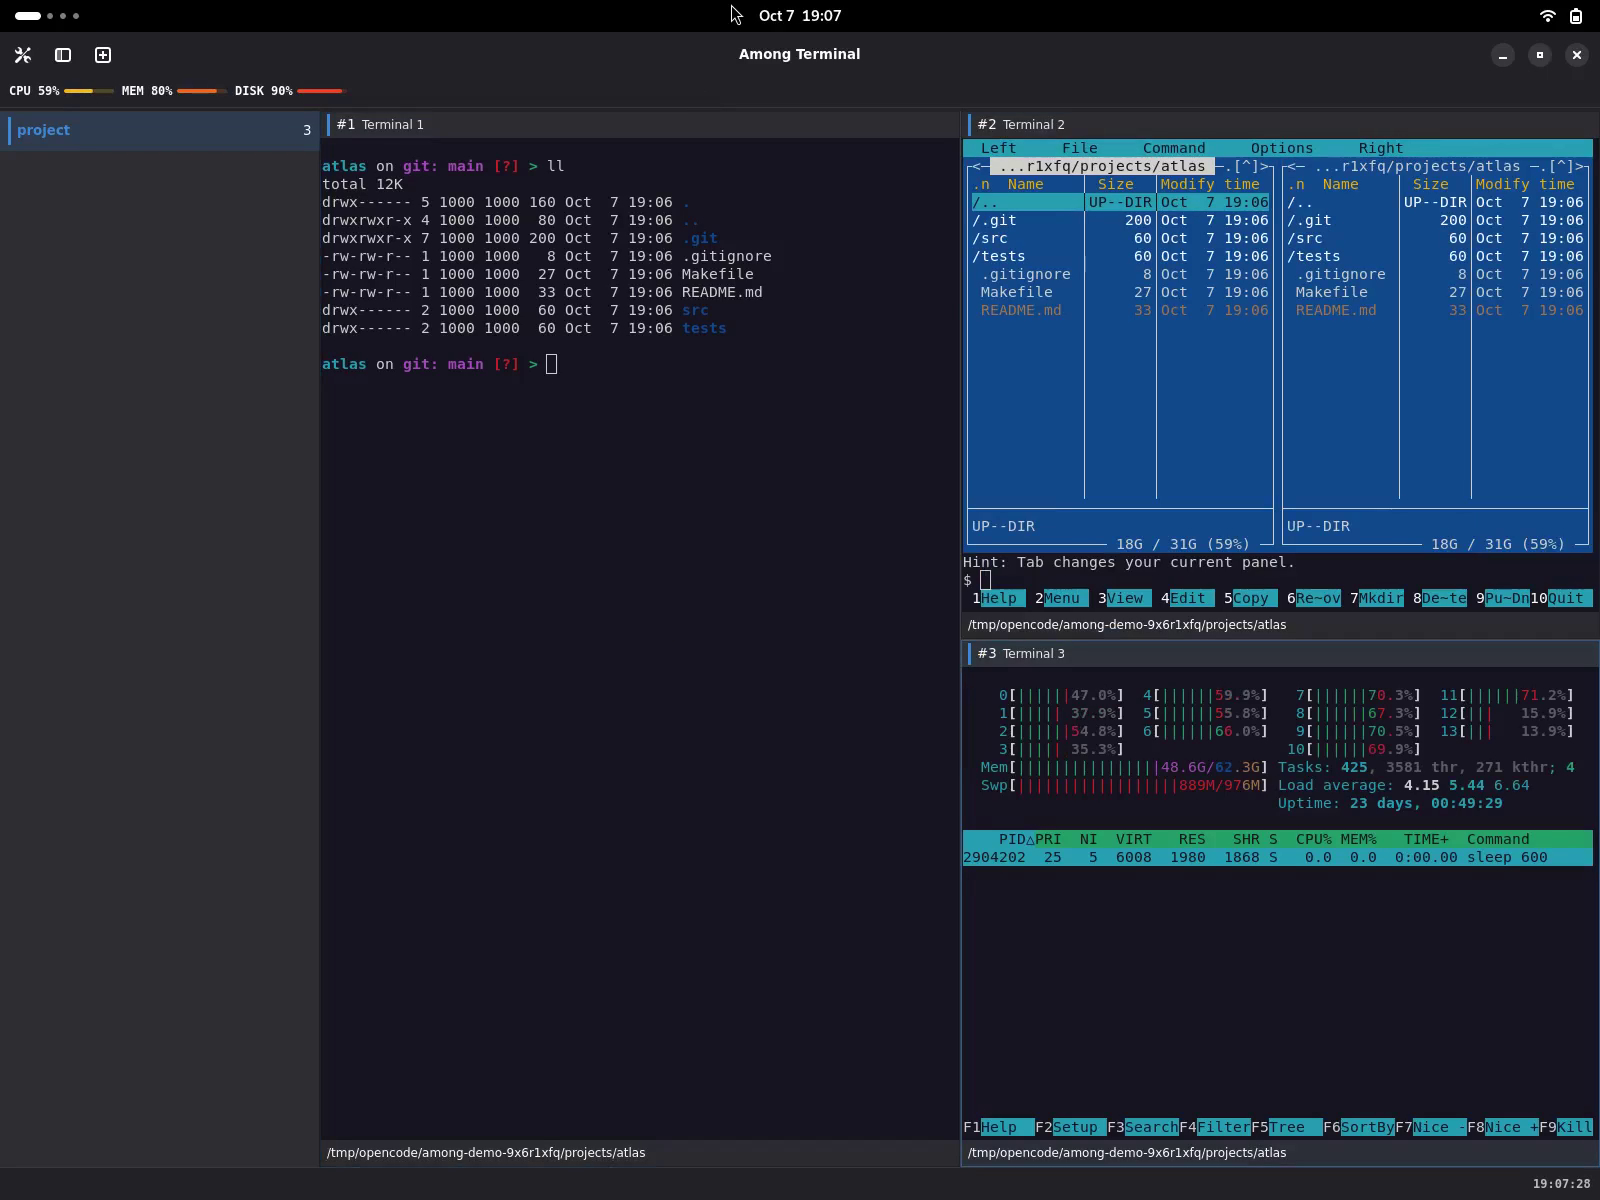The image size is (1600, 1200).
Task: Click the MEM 80% usage bar
Action: [x=202, y=91]
